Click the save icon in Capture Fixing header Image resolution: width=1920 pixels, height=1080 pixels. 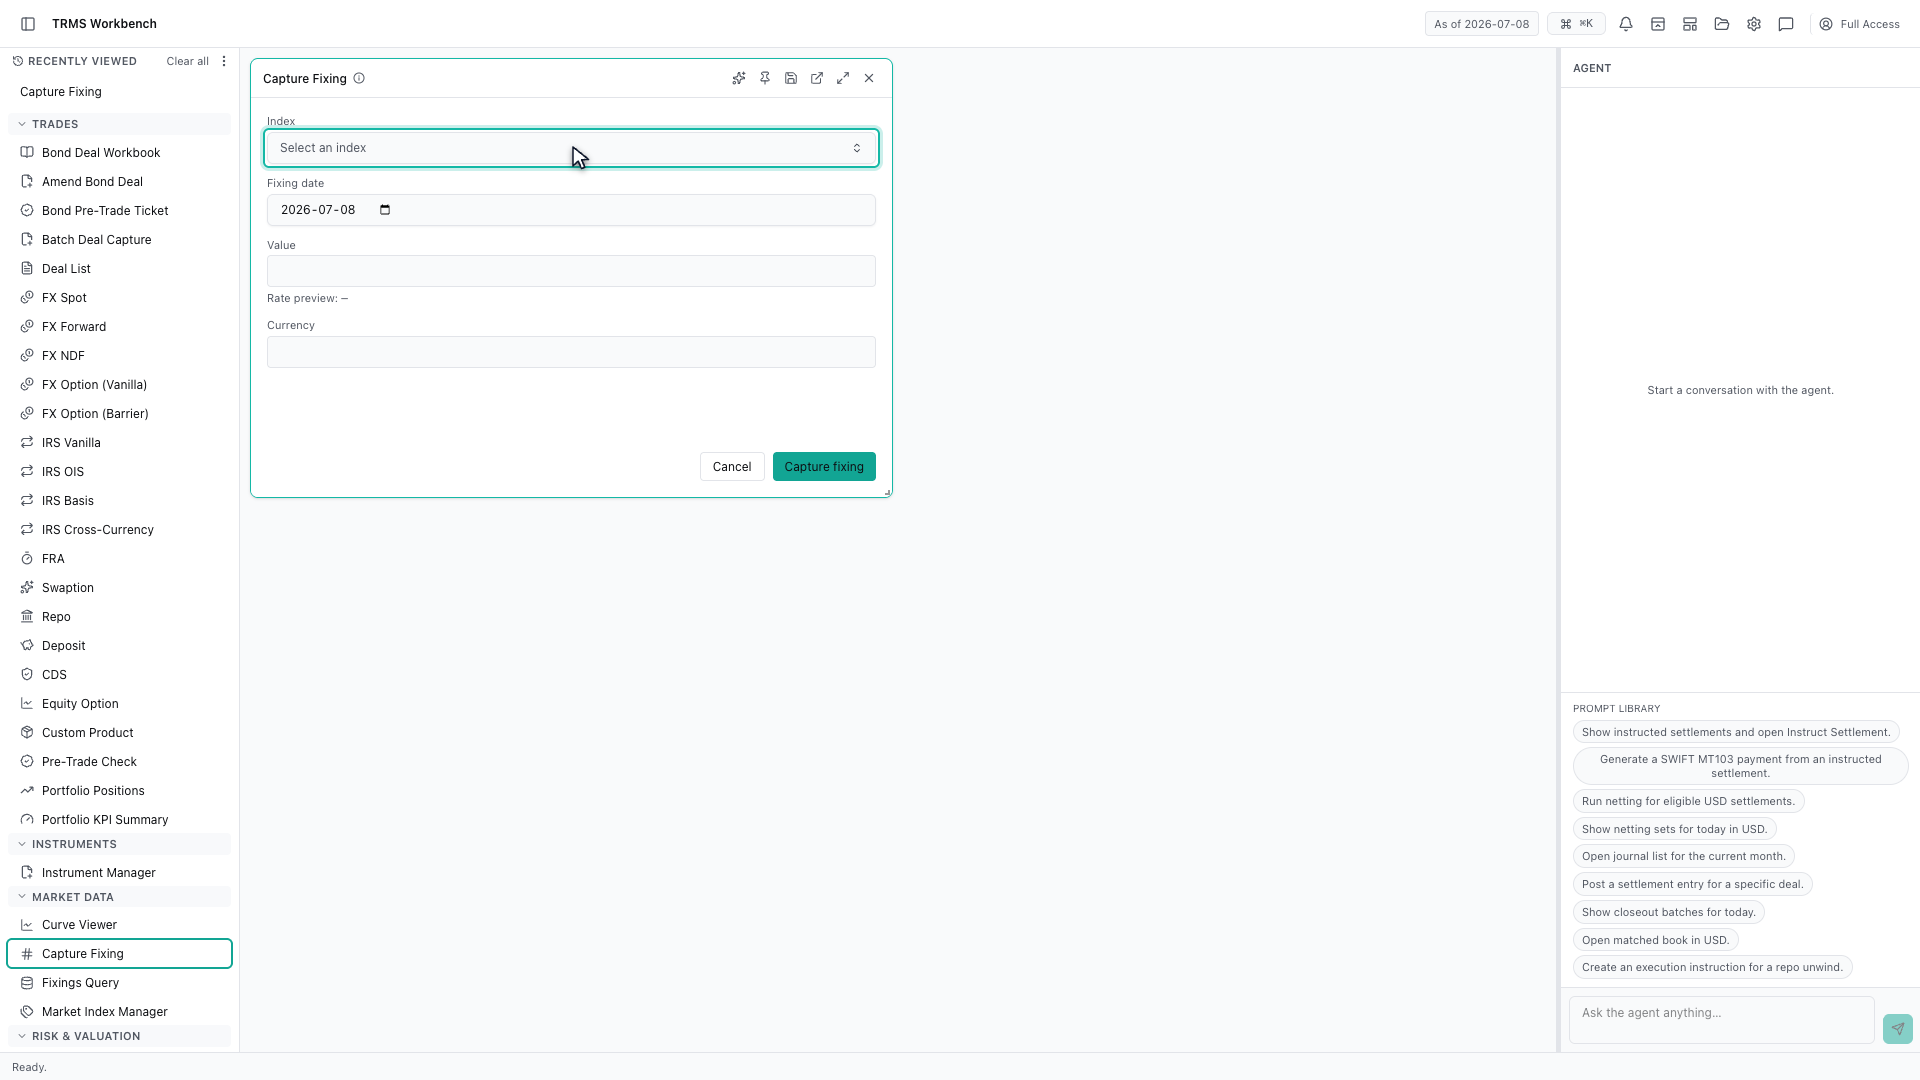pos(791,78)
